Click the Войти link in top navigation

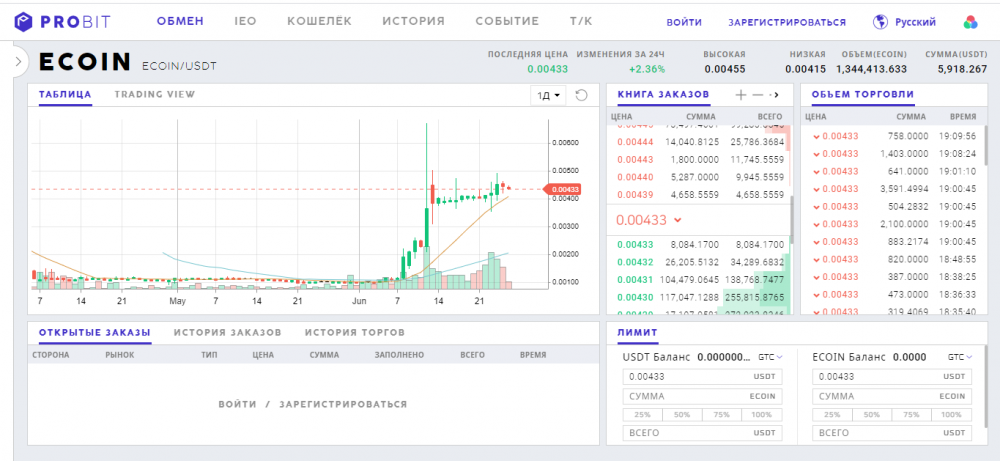(683, 22)
